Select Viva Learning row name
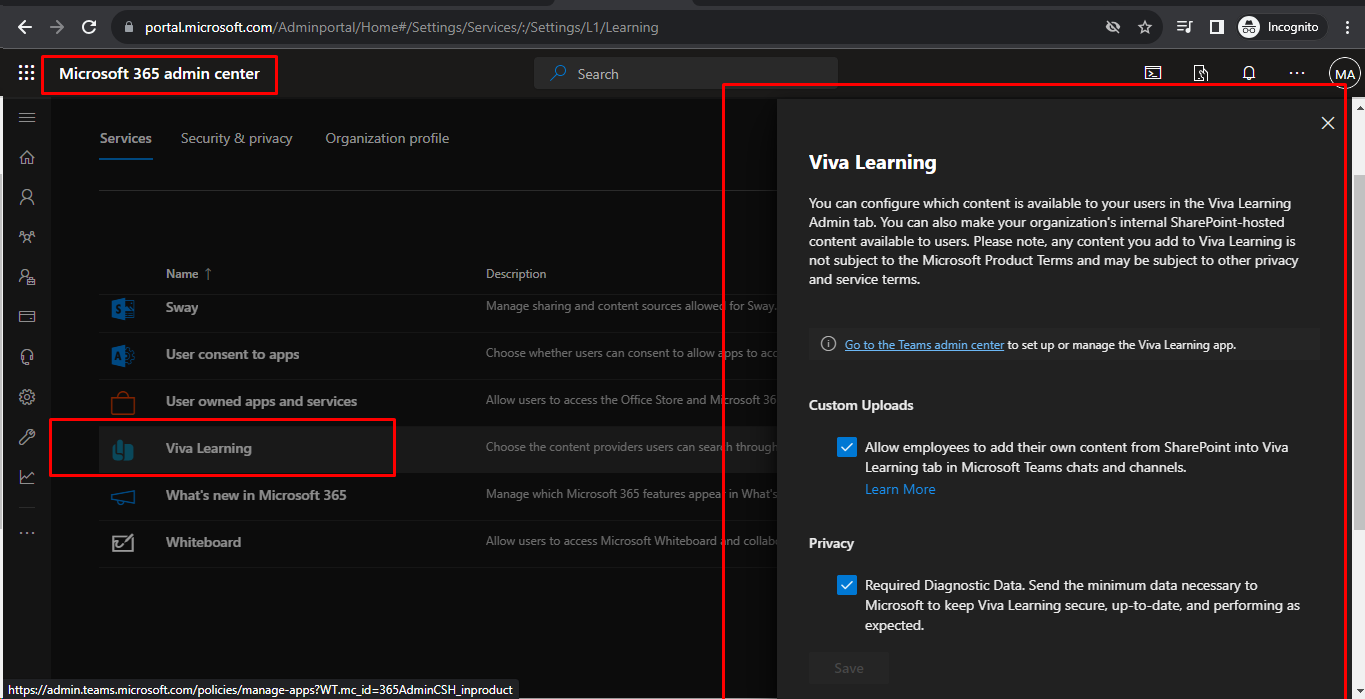 (208, 449)
